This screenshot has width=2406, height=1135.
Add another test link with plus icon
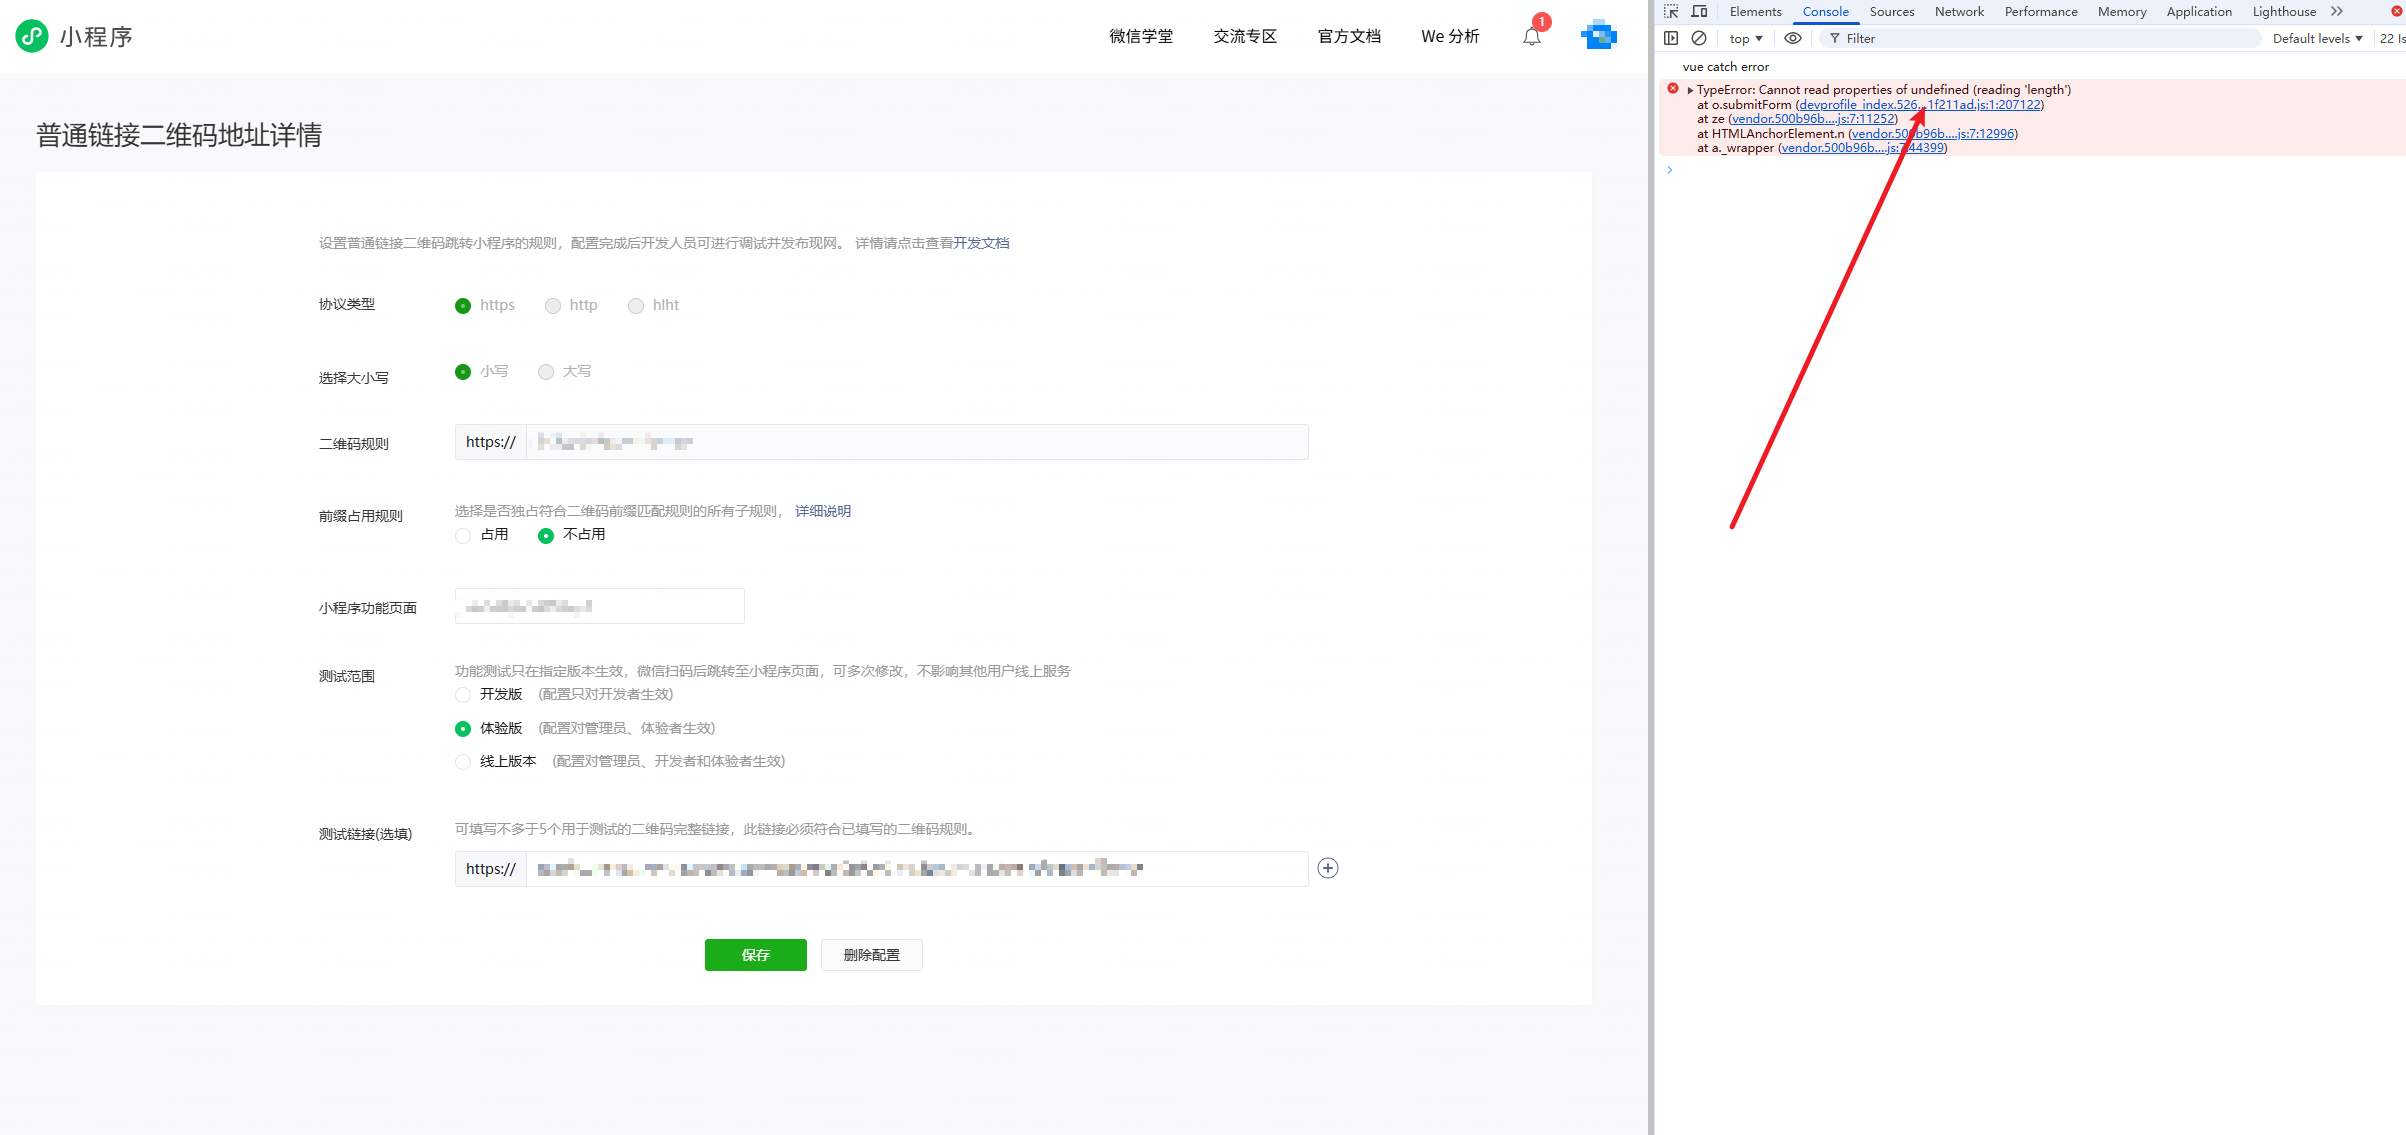click(1328, 868)
